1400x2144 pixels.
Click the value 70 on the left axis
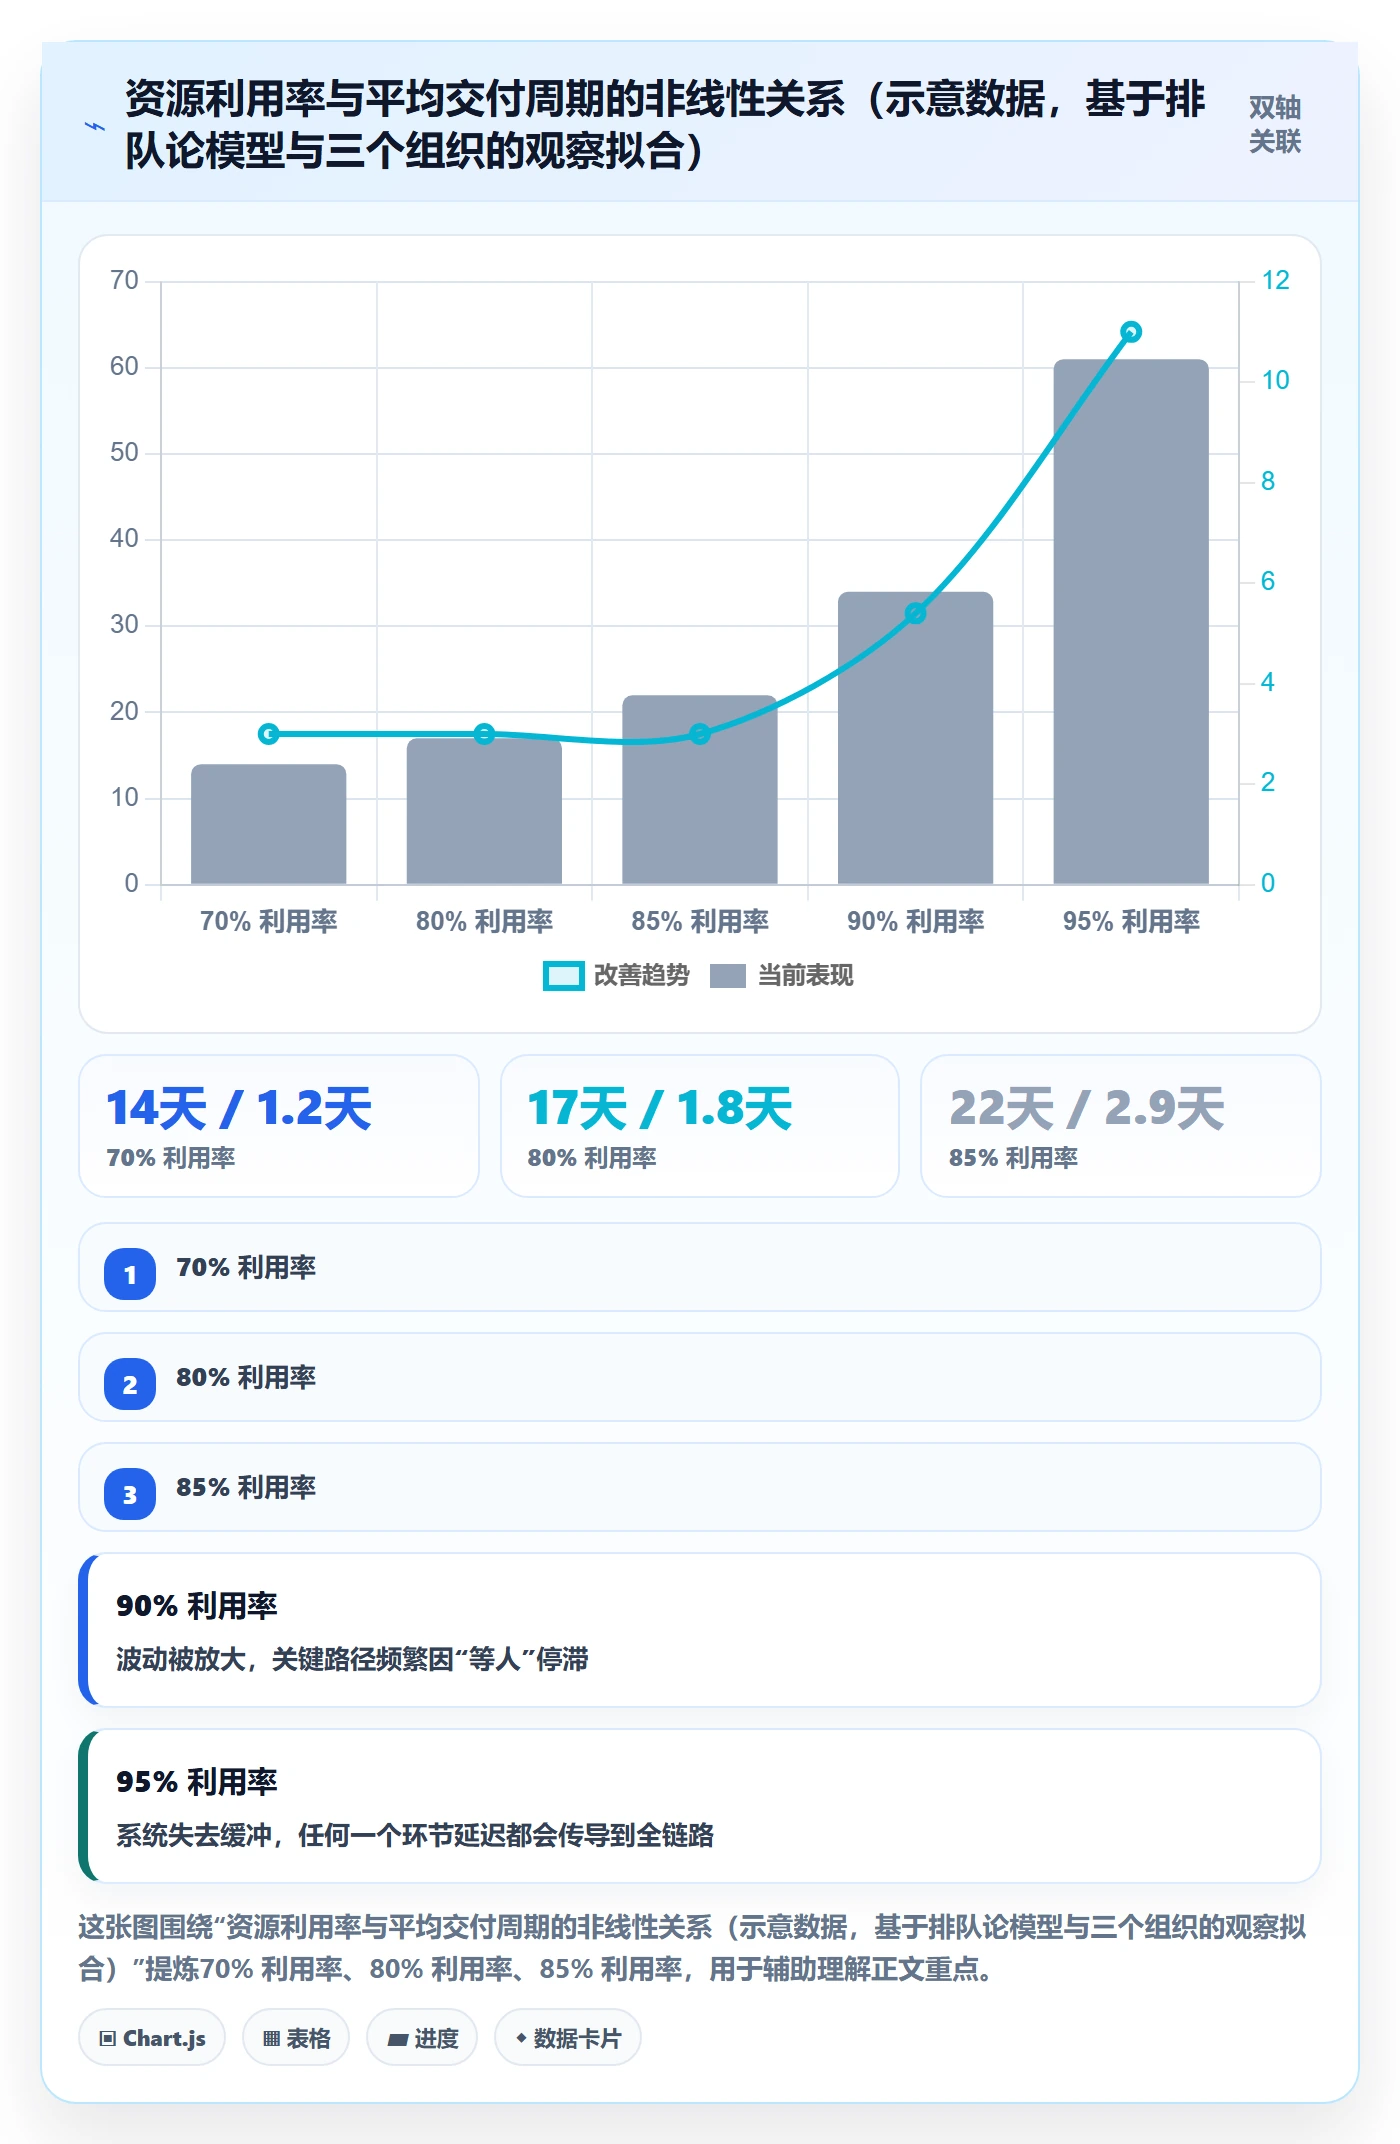point(125,281)
